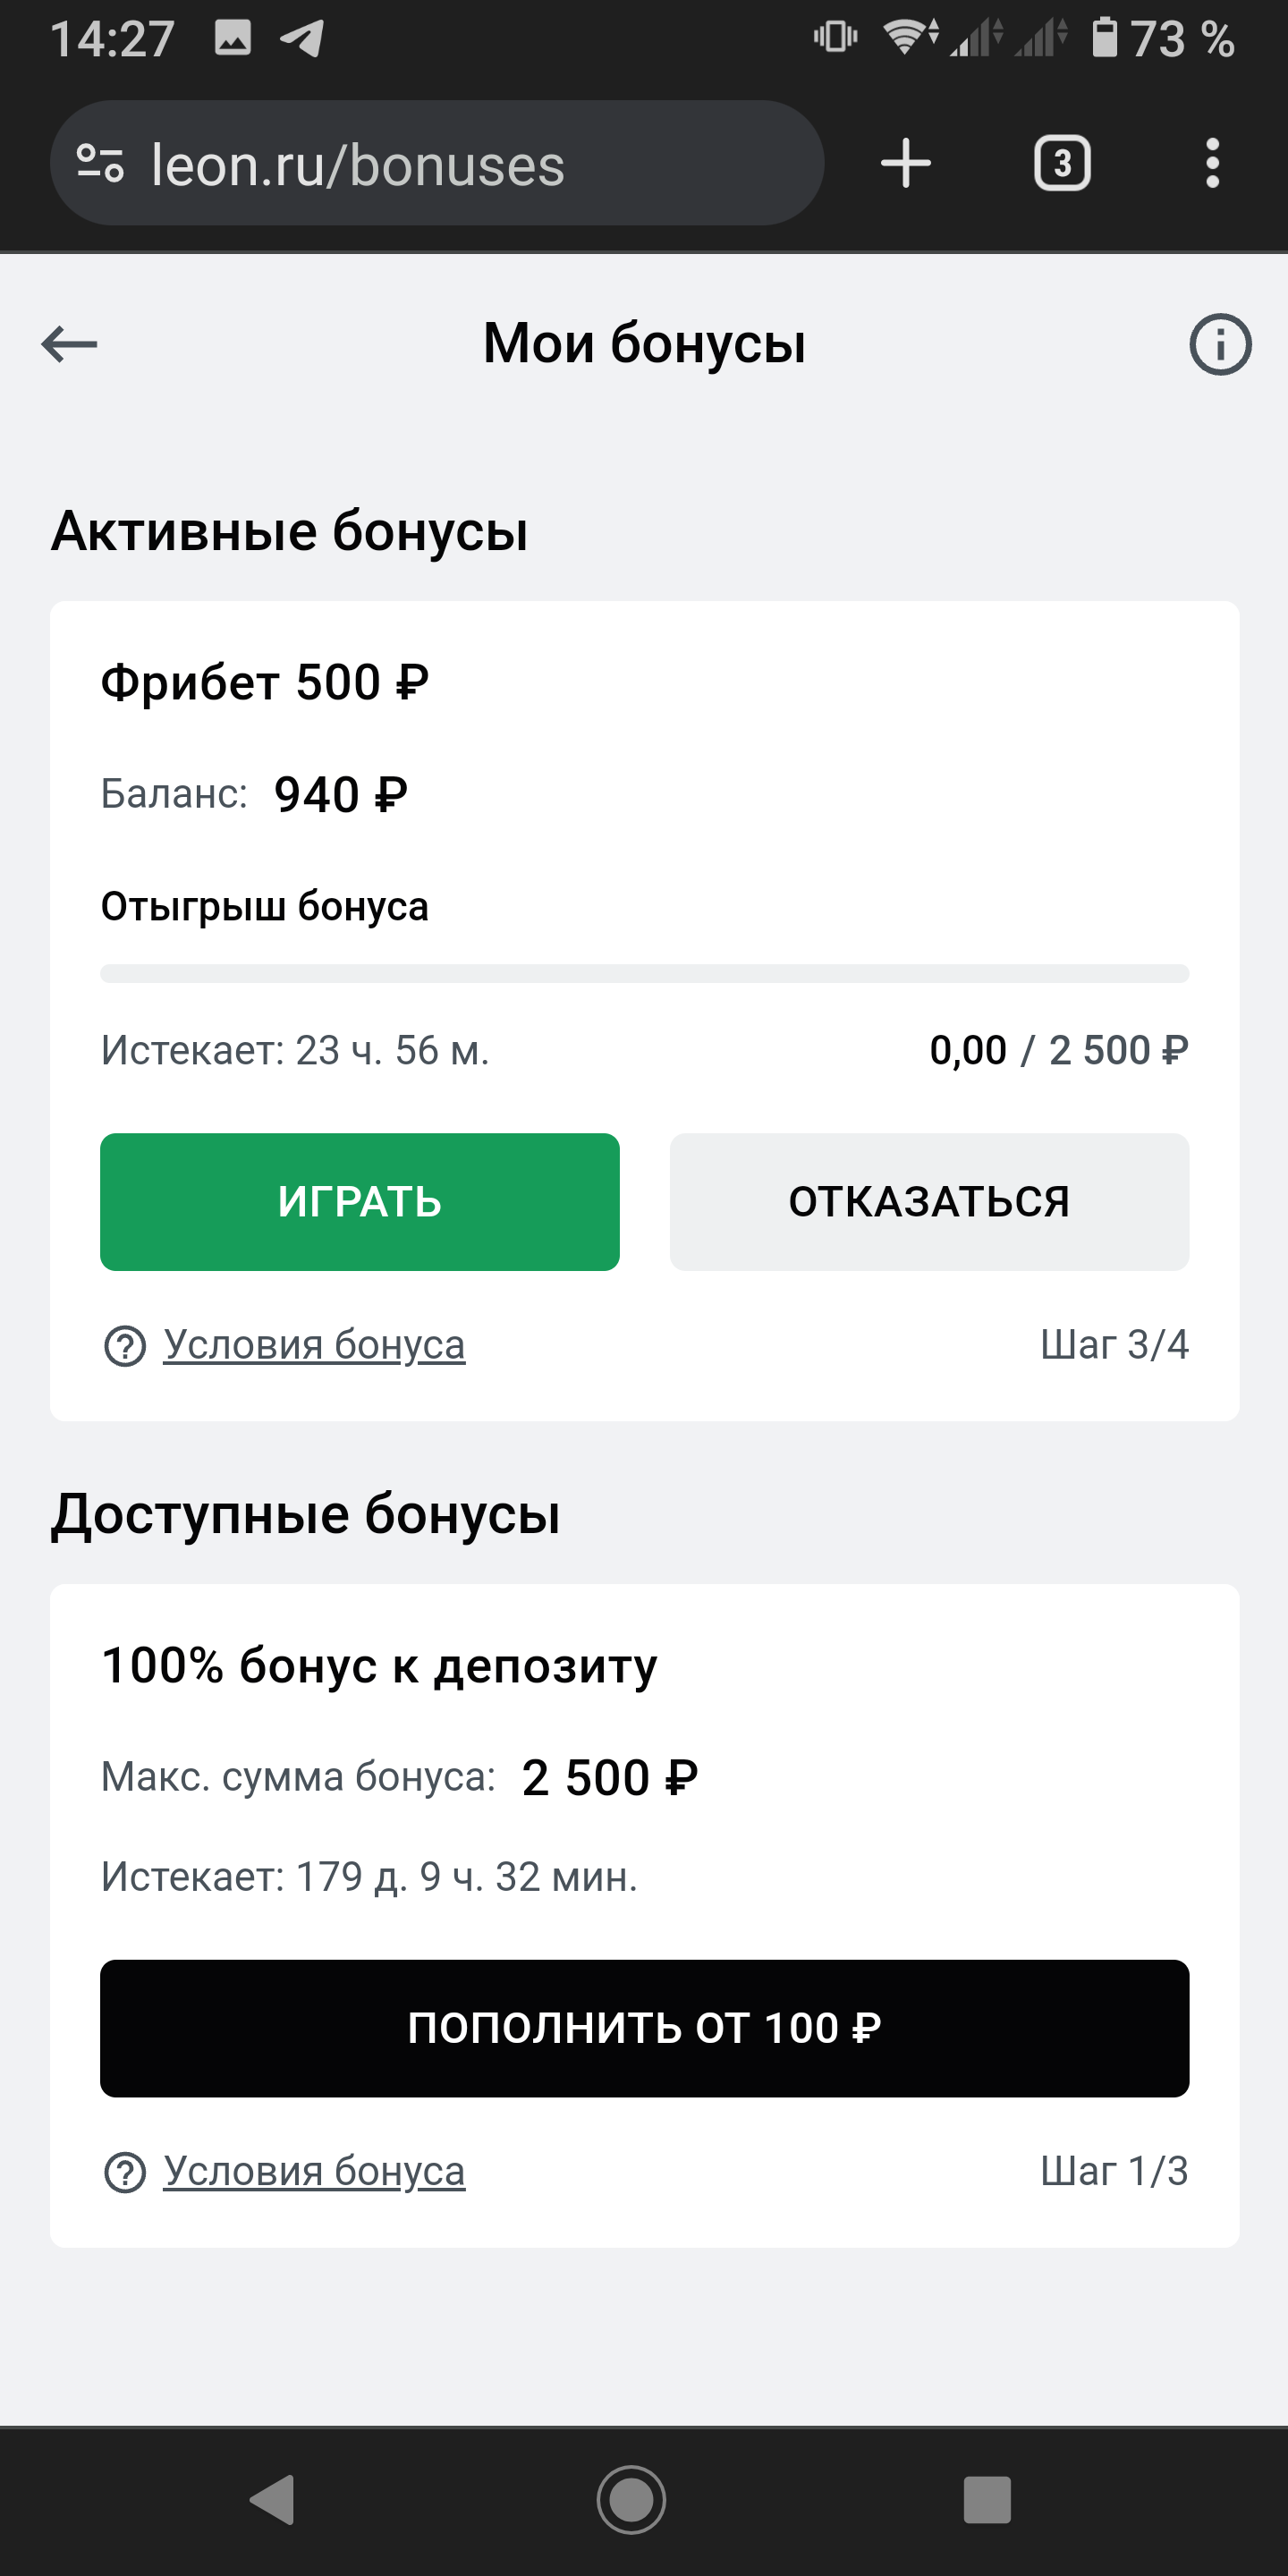Tap the Telegram notification icon in status bar
1288x2576 pixels.
click(x=302, y=38)
